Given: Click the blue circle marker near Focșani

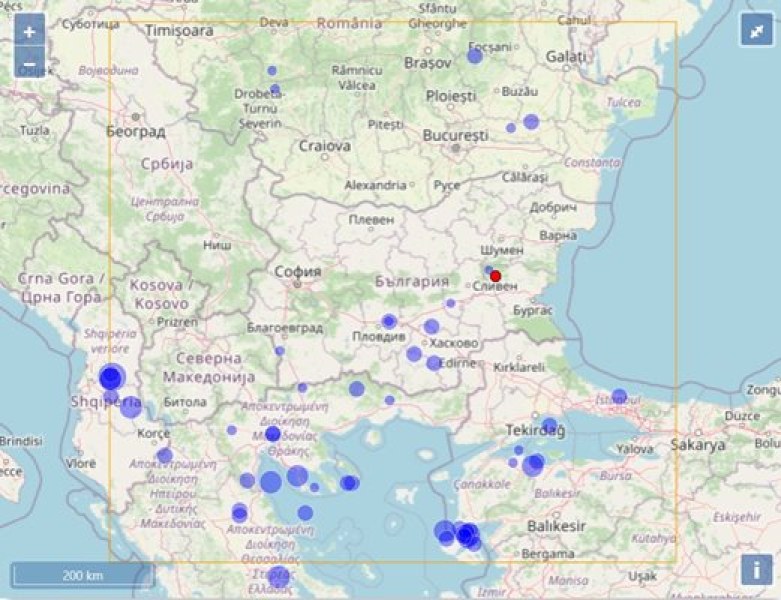Looking at the screenshot, I should click(x=475, y=56).
